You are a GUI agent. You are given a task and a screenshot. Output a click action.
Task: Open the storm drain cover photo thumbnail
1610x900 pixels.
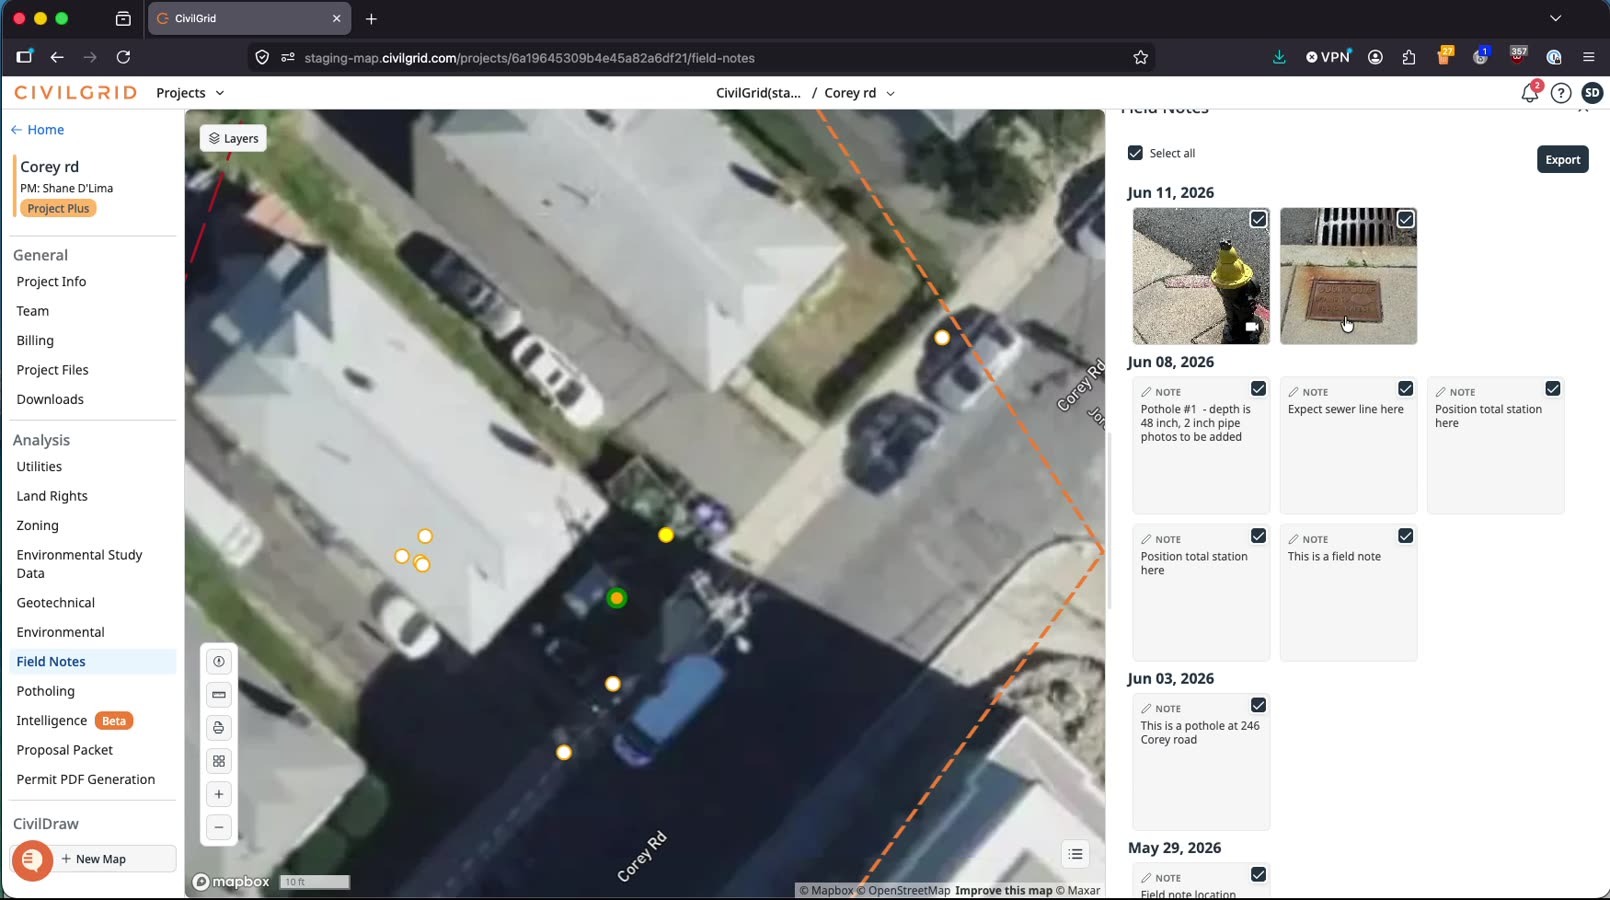coord(1348,276)
